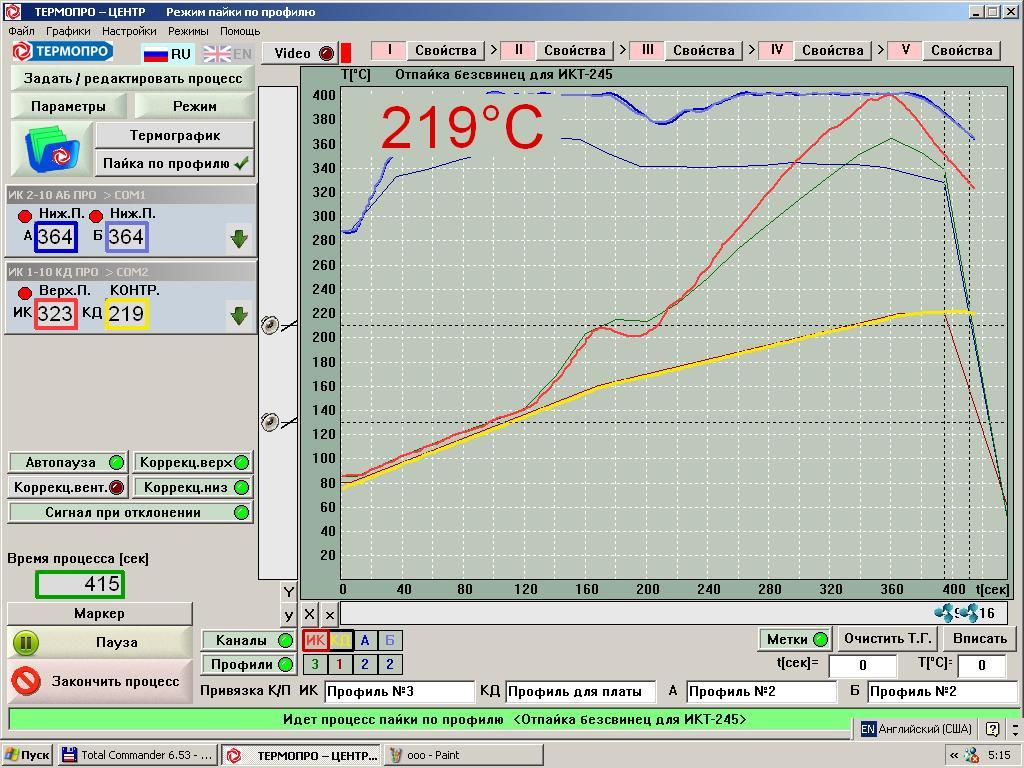The height and width of the screenshot is (768, 1024).
Task: Click the Termopro logo
Action: tap(63, 51)
